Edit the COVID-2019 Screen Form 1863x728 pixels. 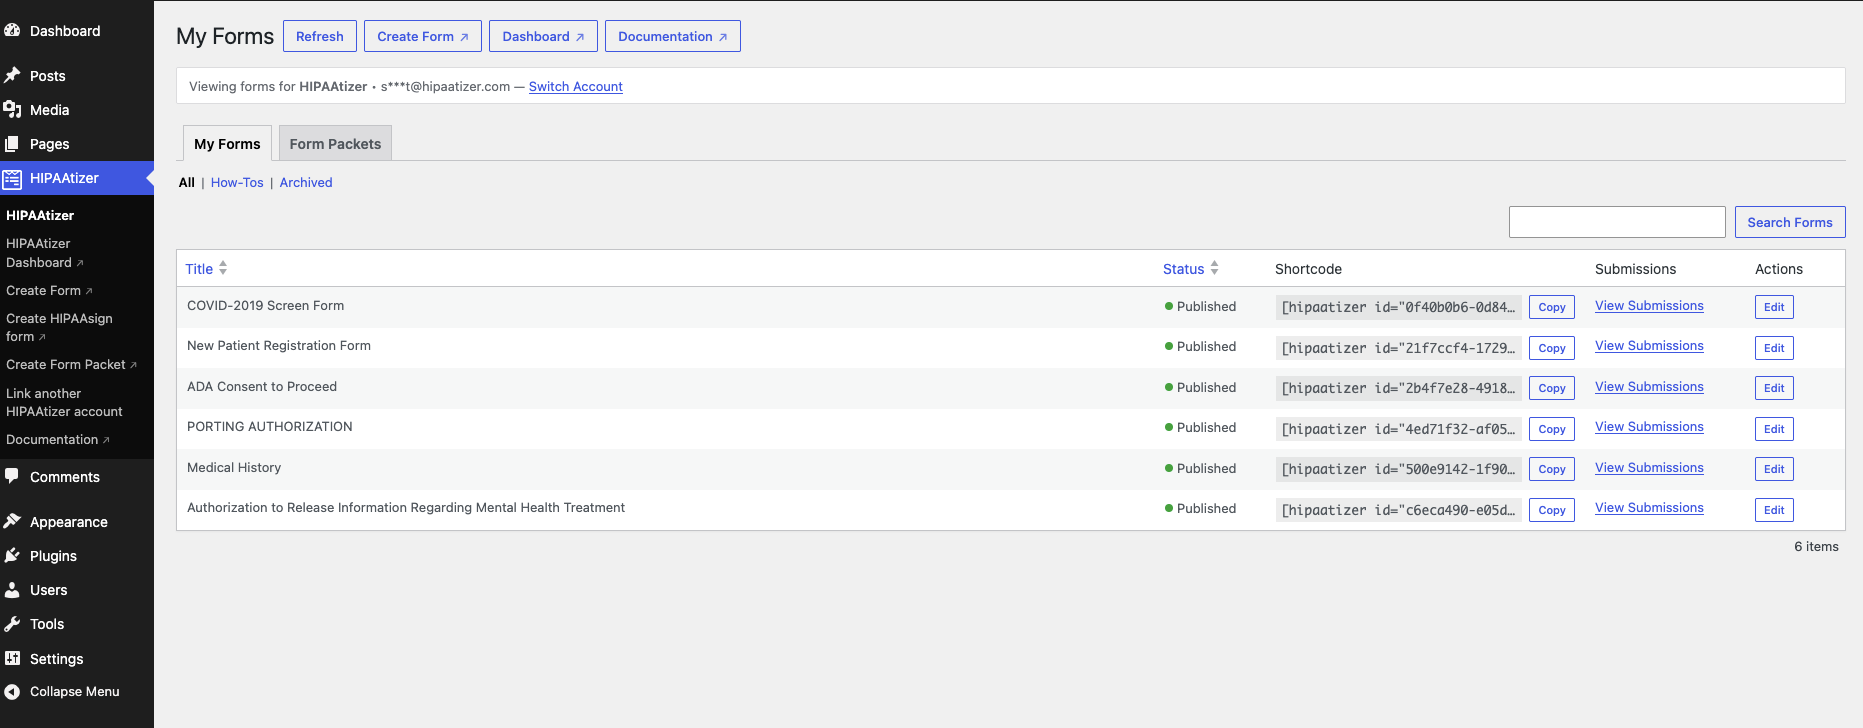1774,307
